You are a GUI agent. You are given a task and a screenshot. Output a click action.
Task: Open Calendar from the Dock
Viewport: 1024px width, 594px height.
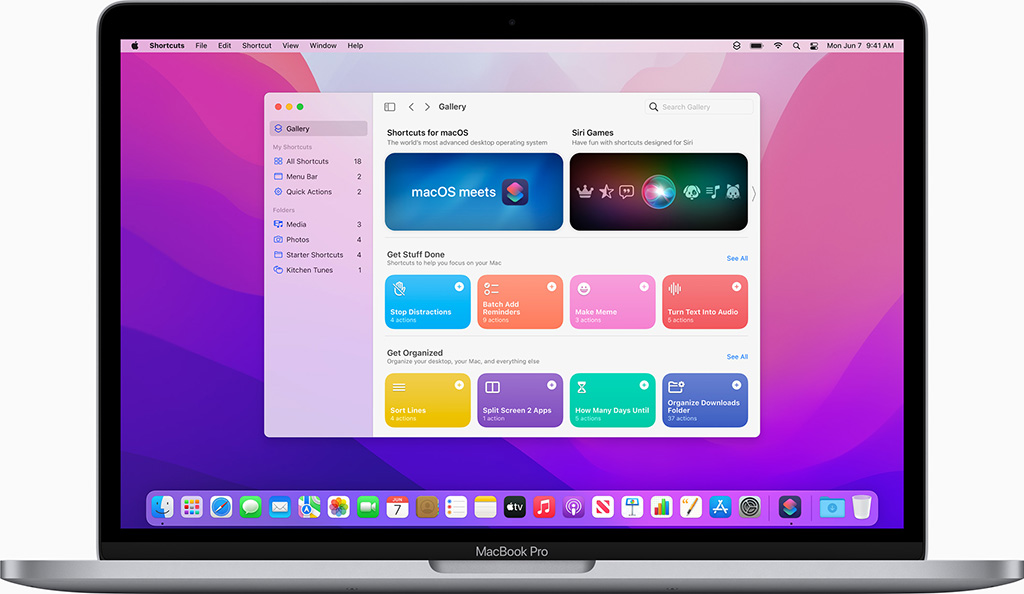click(397, 507)
